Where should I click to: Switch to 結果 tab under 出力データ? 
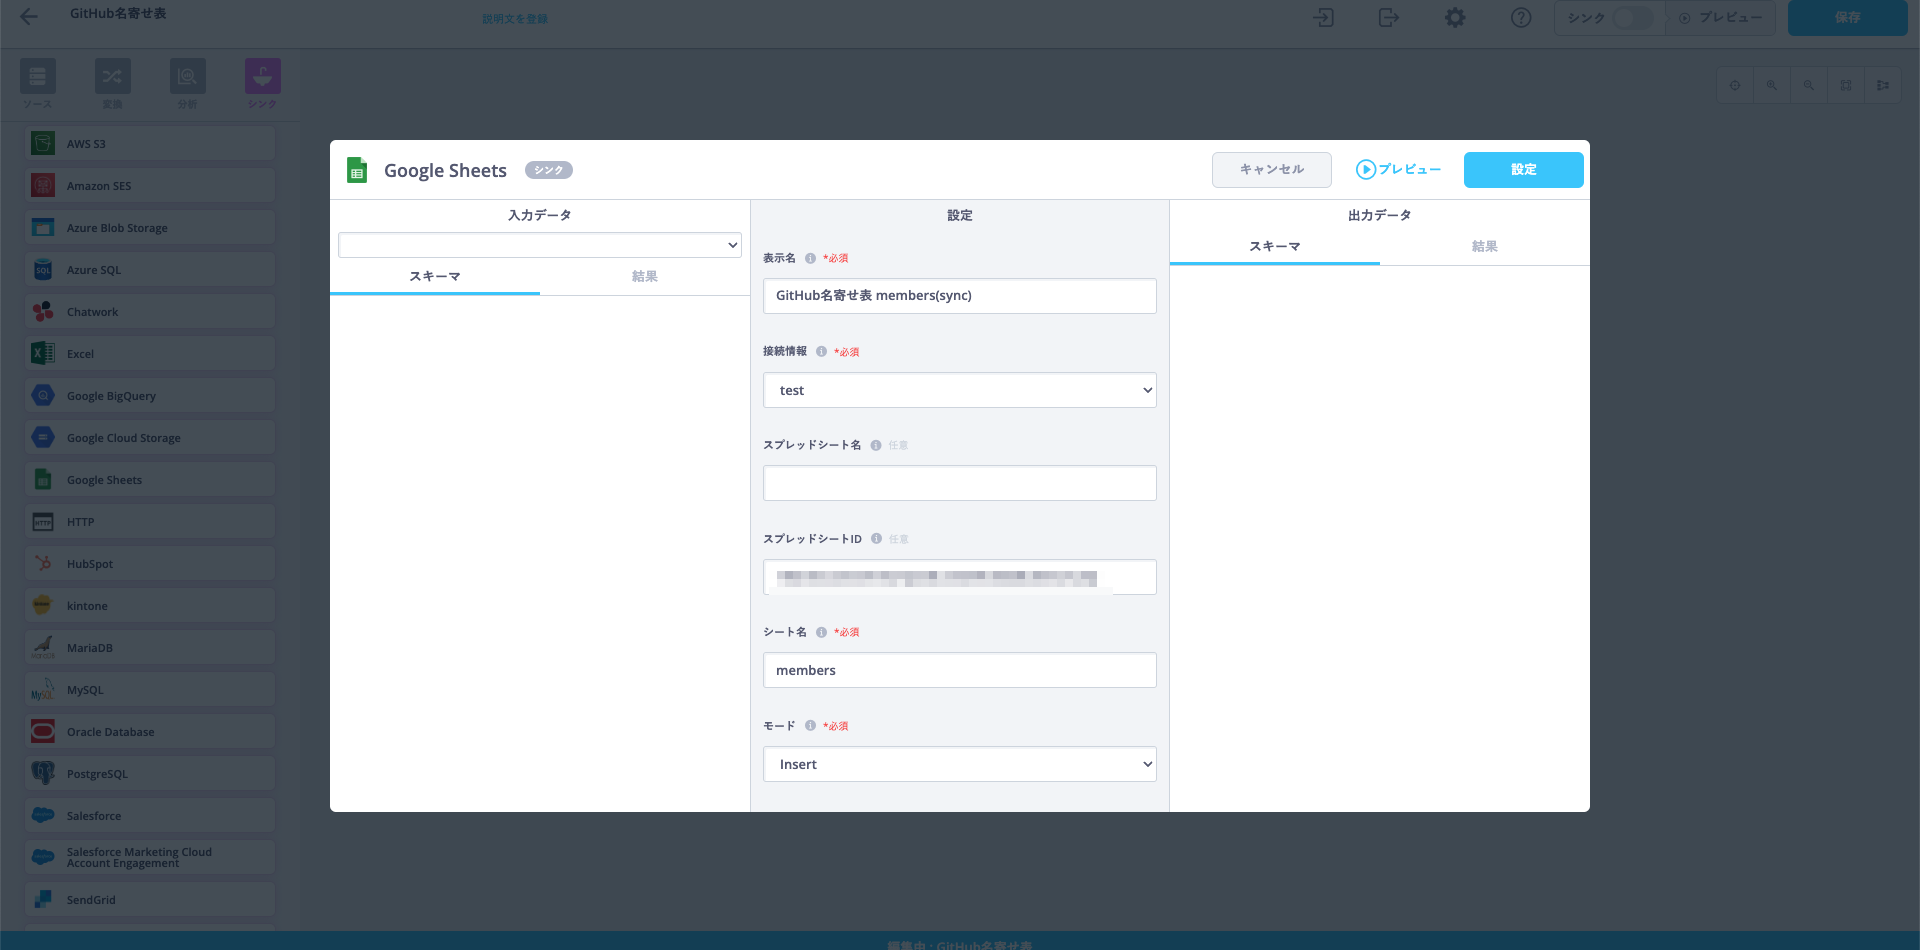point(1484,246)
